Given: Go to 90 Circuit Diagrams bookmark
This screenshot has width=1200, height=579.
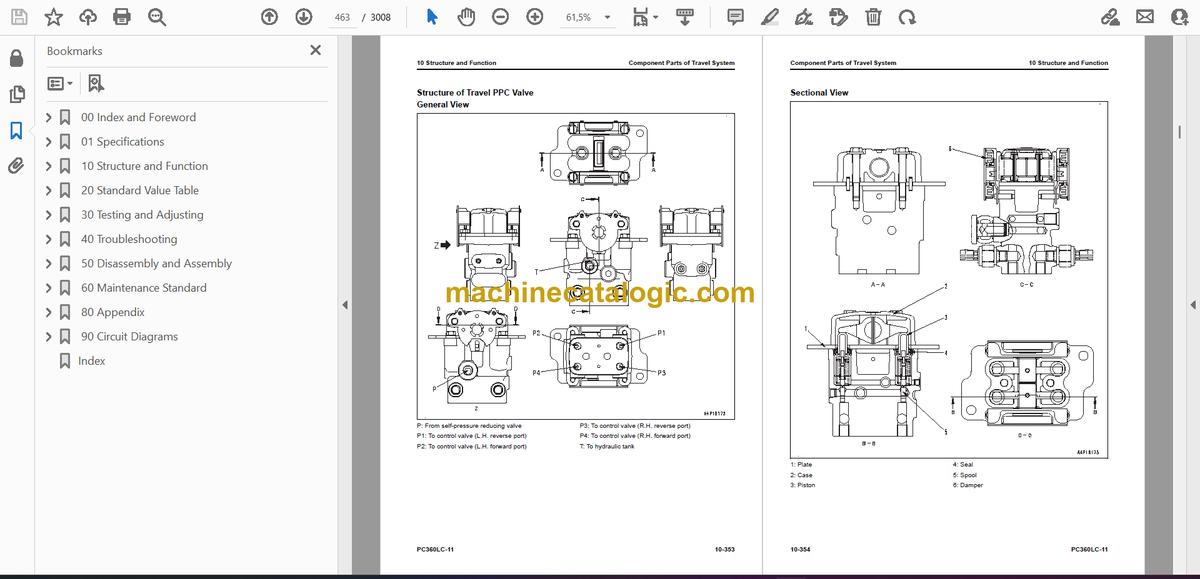Looking at the screenshot, I should point(129,336).
